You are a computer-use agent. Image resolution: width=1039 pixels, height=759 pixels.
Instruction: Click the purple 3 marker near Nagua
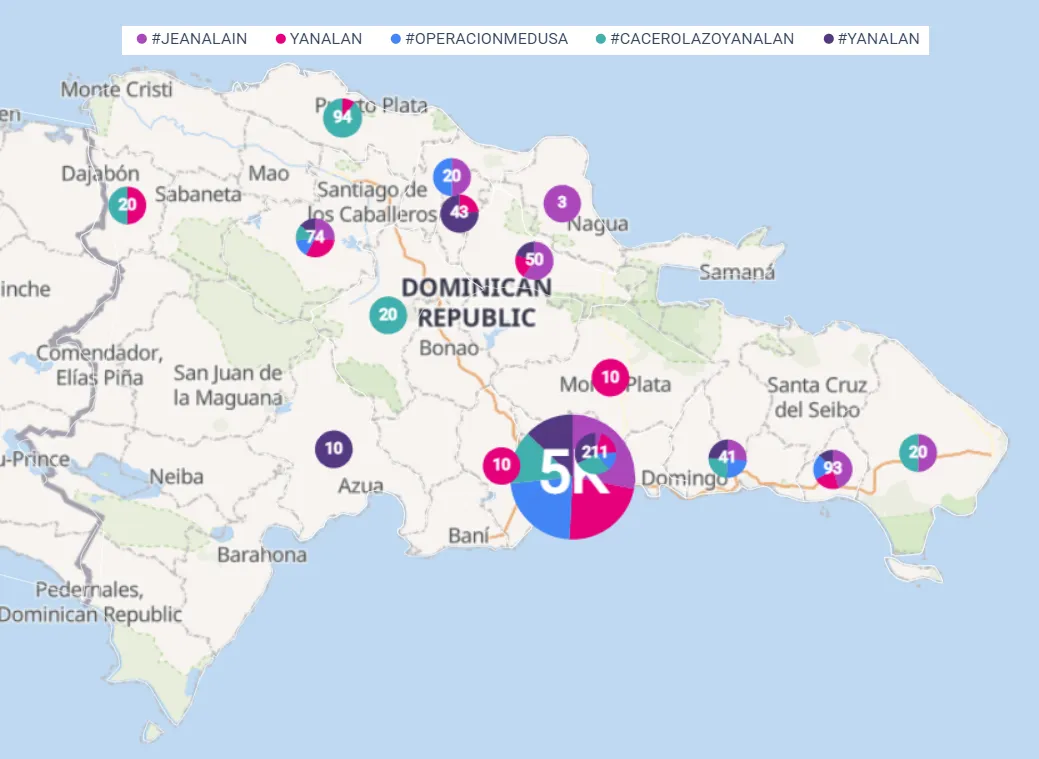click(x=562, y=203)
